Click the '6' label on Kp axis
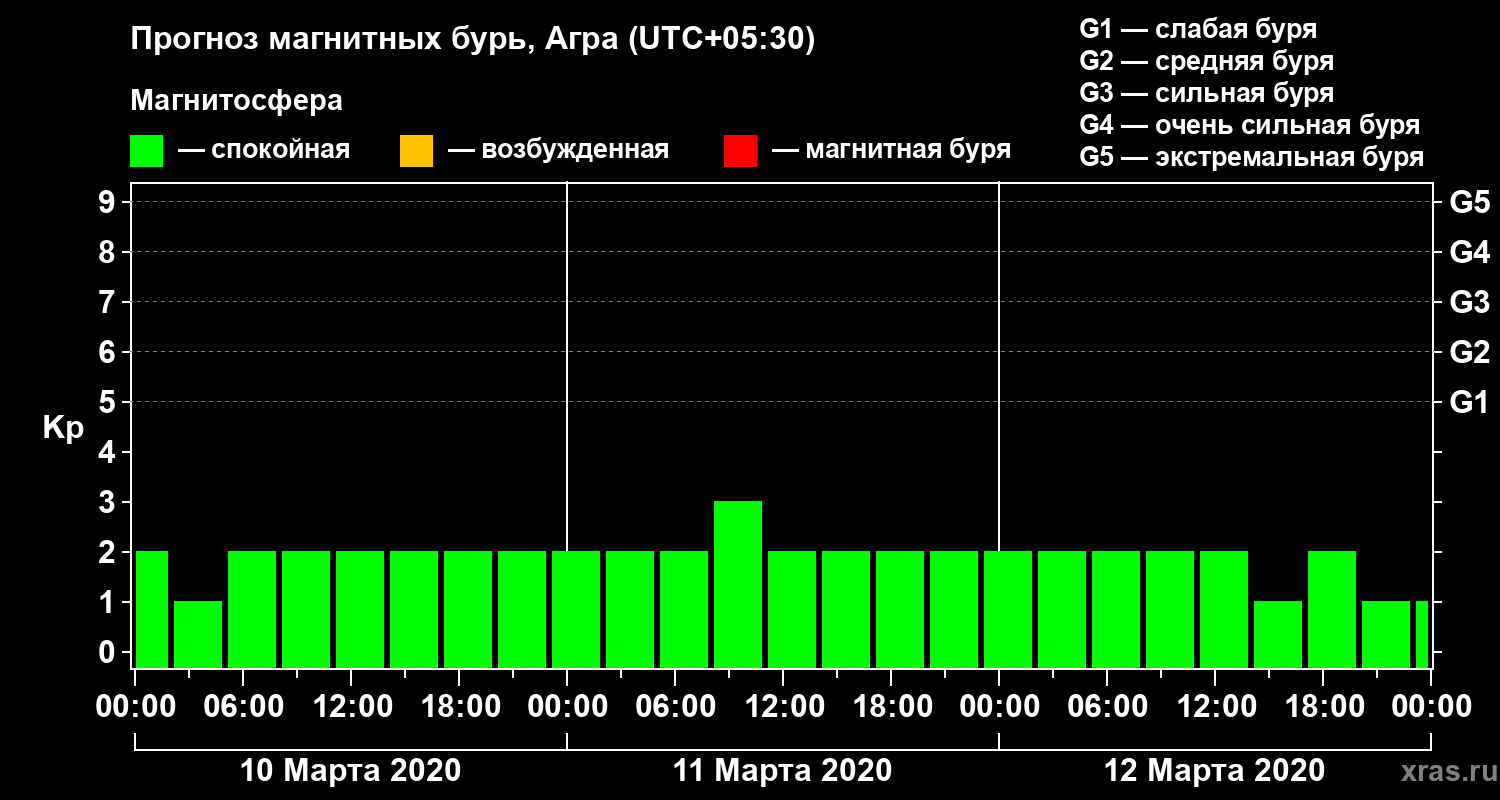The height and width of the screenshot is (800, 1500). [109, 352]
